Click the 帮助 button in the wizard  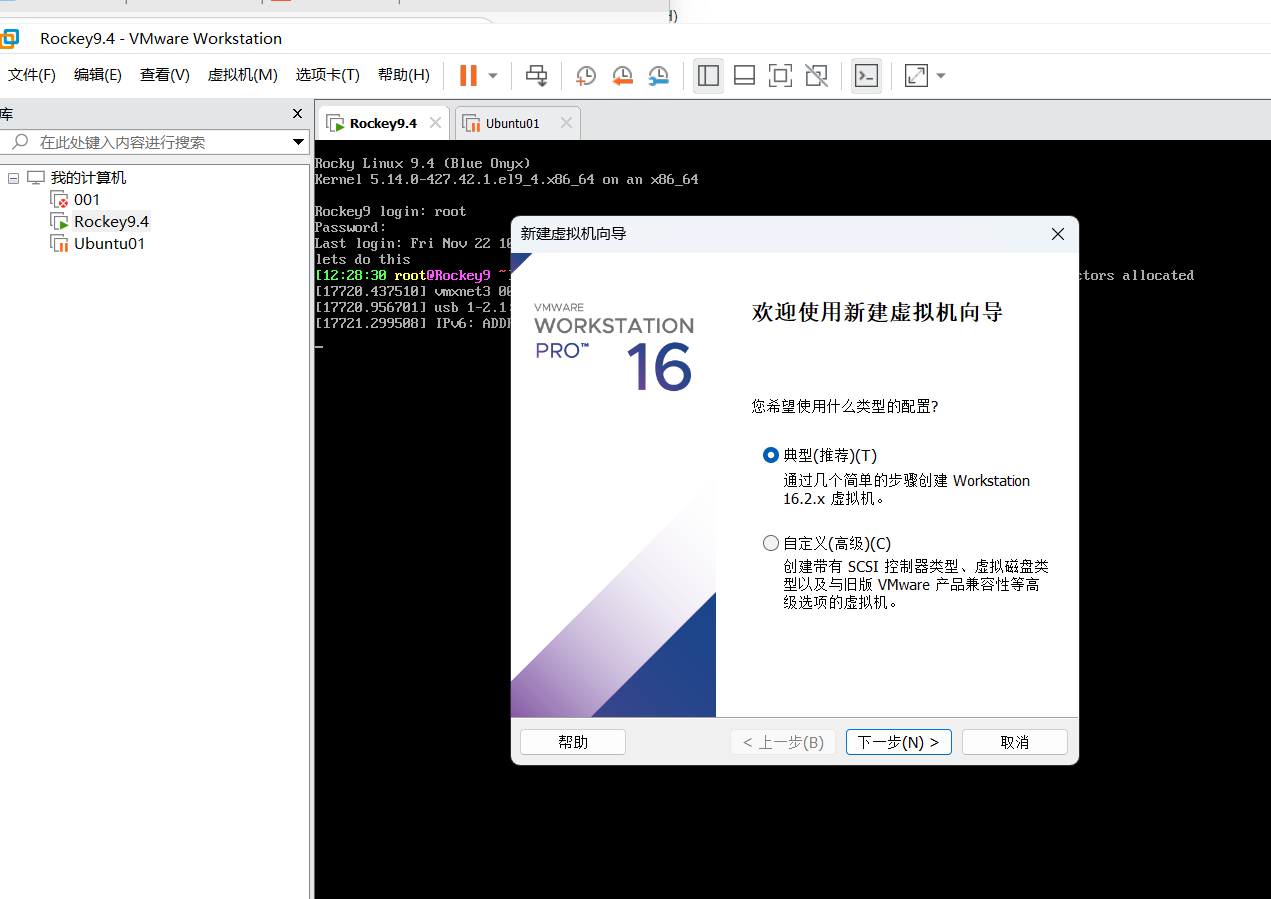point(573,742)
